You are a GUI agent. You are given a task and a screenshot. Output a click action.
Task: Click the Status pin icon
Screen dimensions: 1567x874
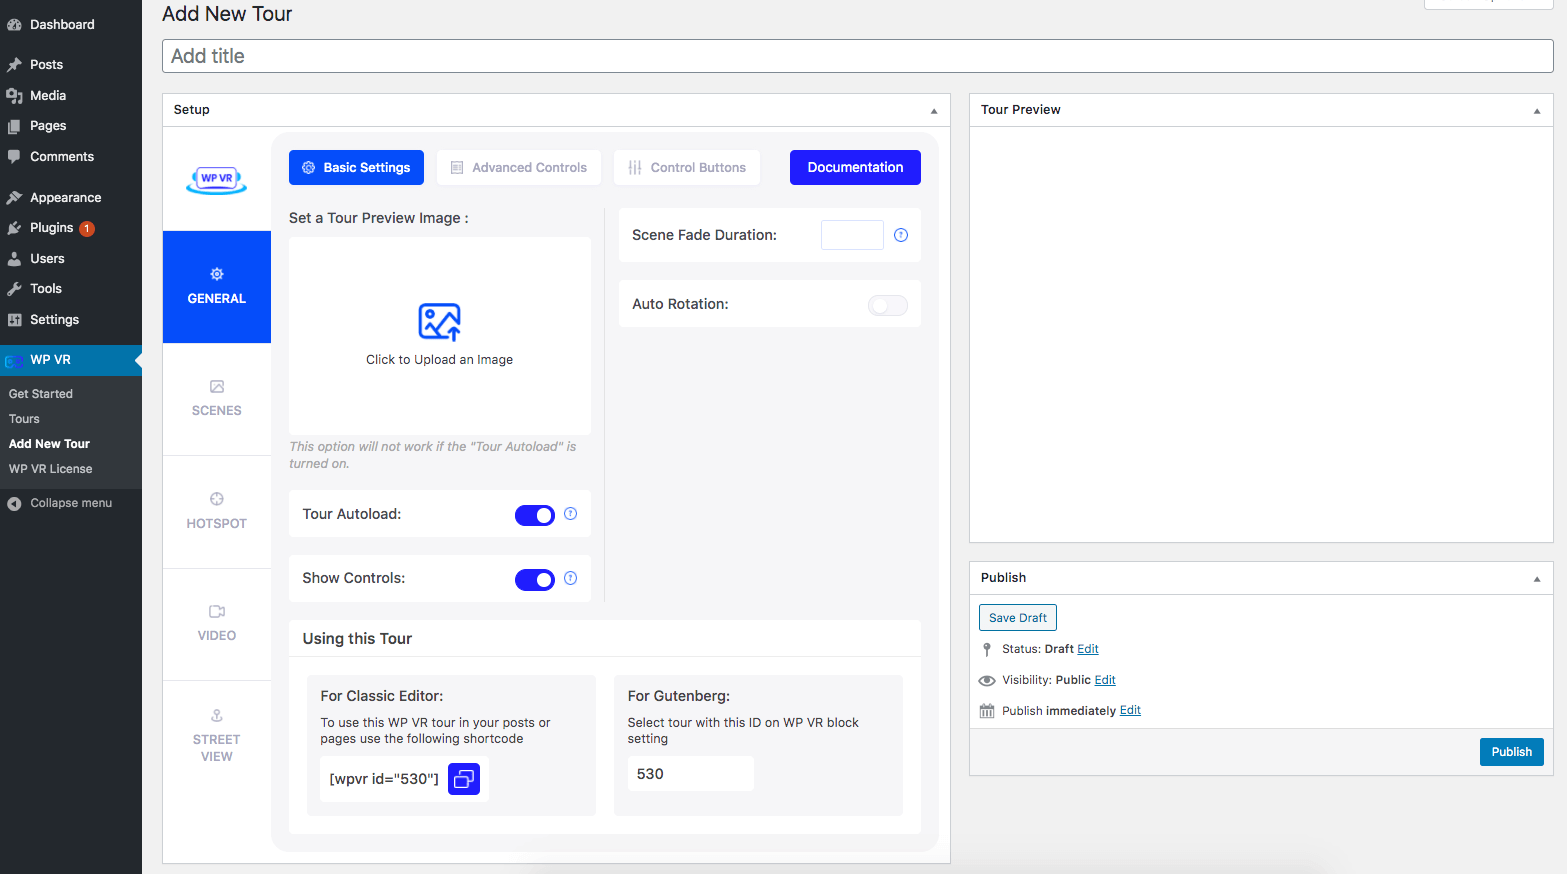987,649
